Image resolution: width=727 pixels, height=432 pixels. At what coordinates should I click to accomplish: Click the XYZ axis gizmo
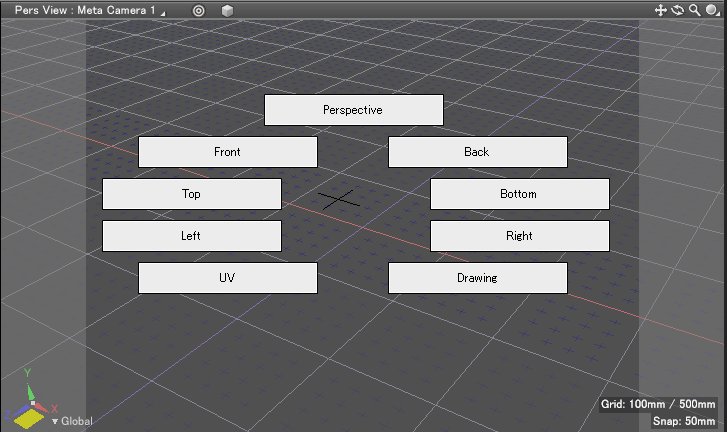coord(31,400)
